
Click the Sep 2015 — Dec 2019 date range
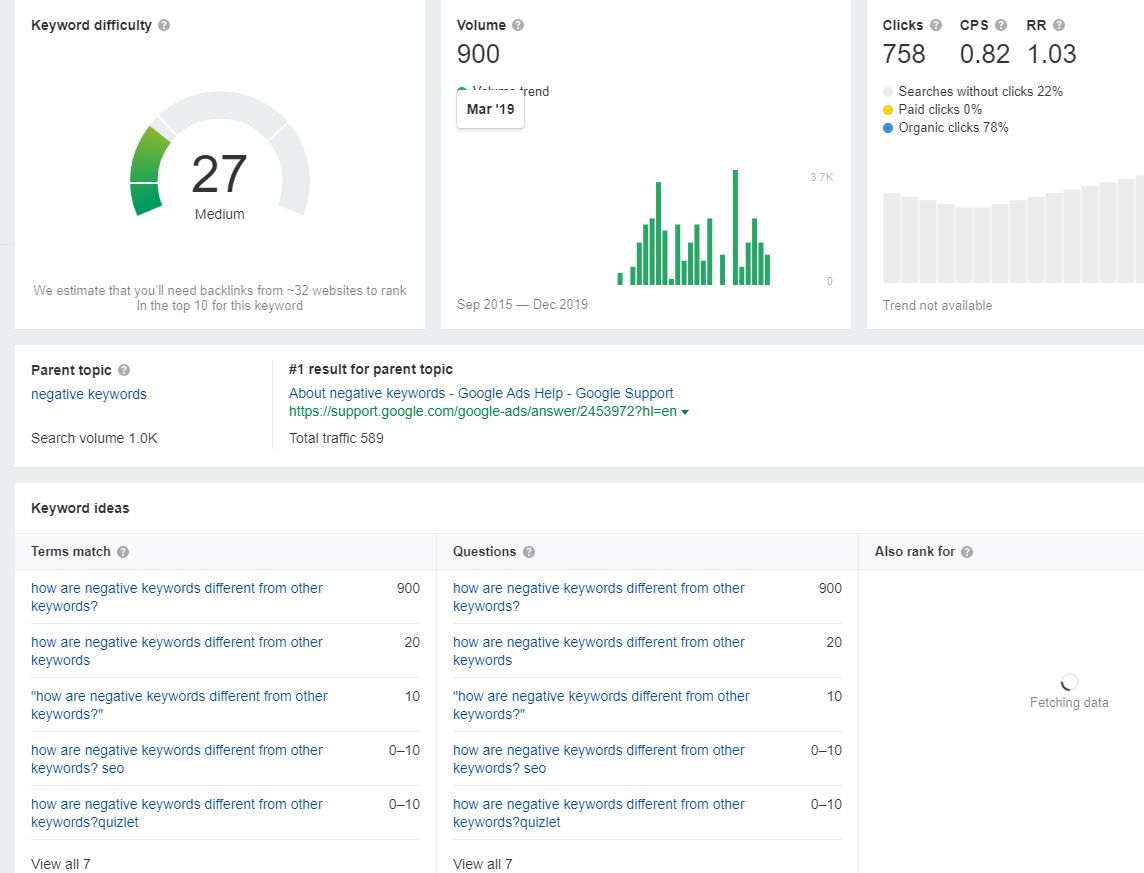tap(522, 304)
